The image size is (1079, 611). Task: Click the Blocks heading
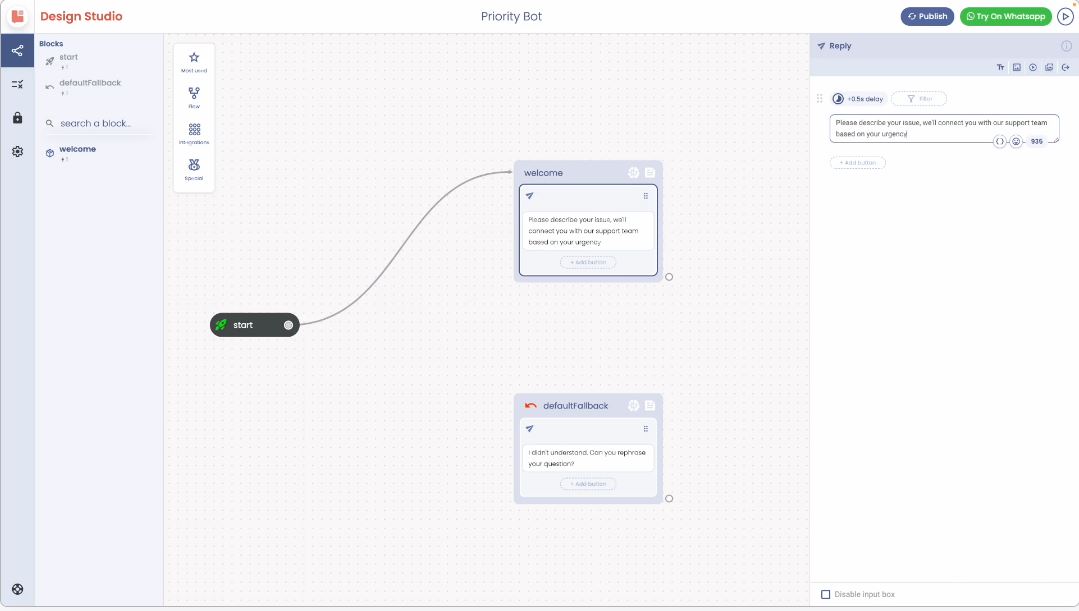pos(51,43)
